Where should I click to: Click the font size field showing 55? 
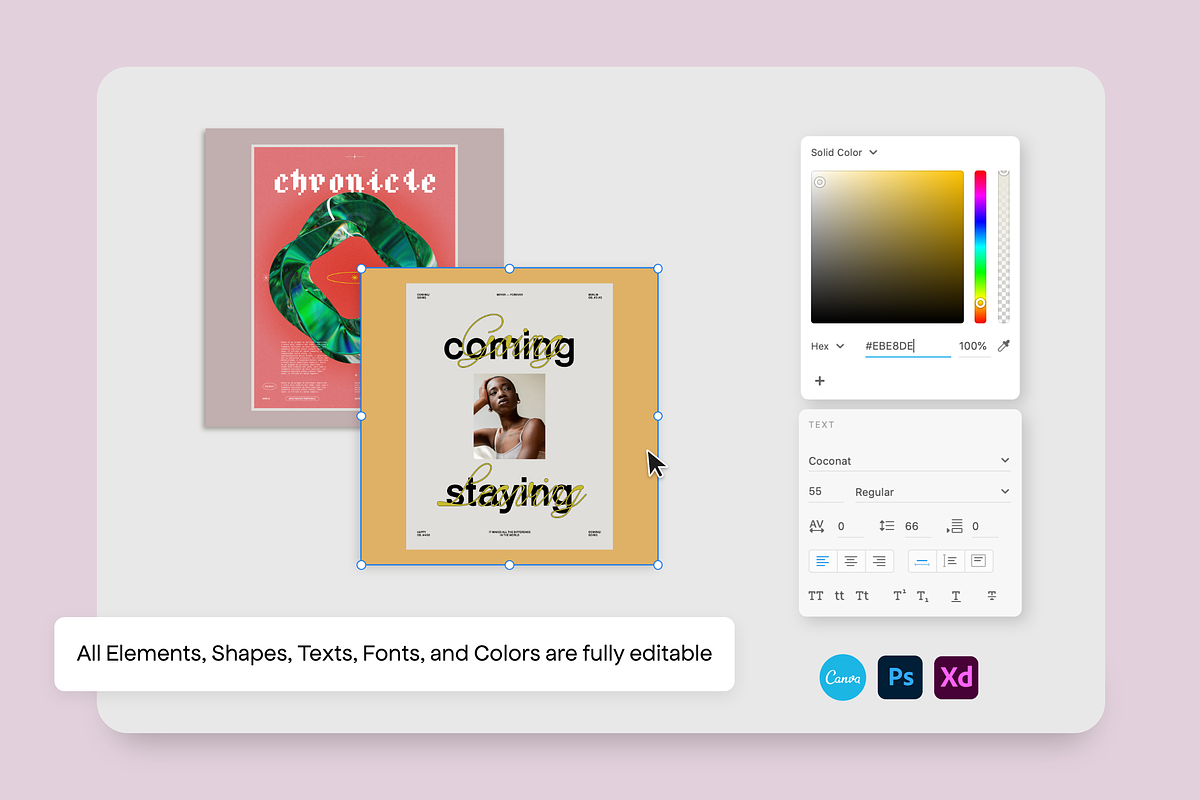pyautogui.click(x=826, y=492)
